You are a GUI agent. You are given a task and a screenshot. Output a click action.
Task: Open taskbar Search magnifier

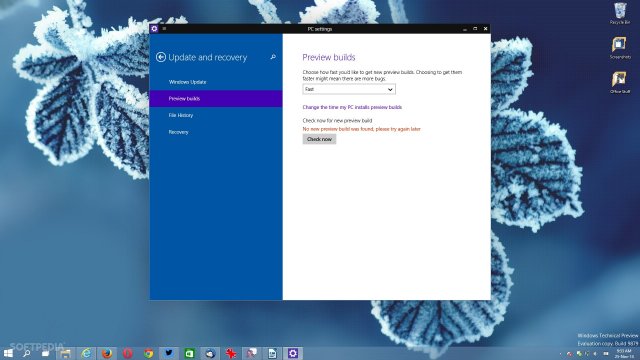27,353
